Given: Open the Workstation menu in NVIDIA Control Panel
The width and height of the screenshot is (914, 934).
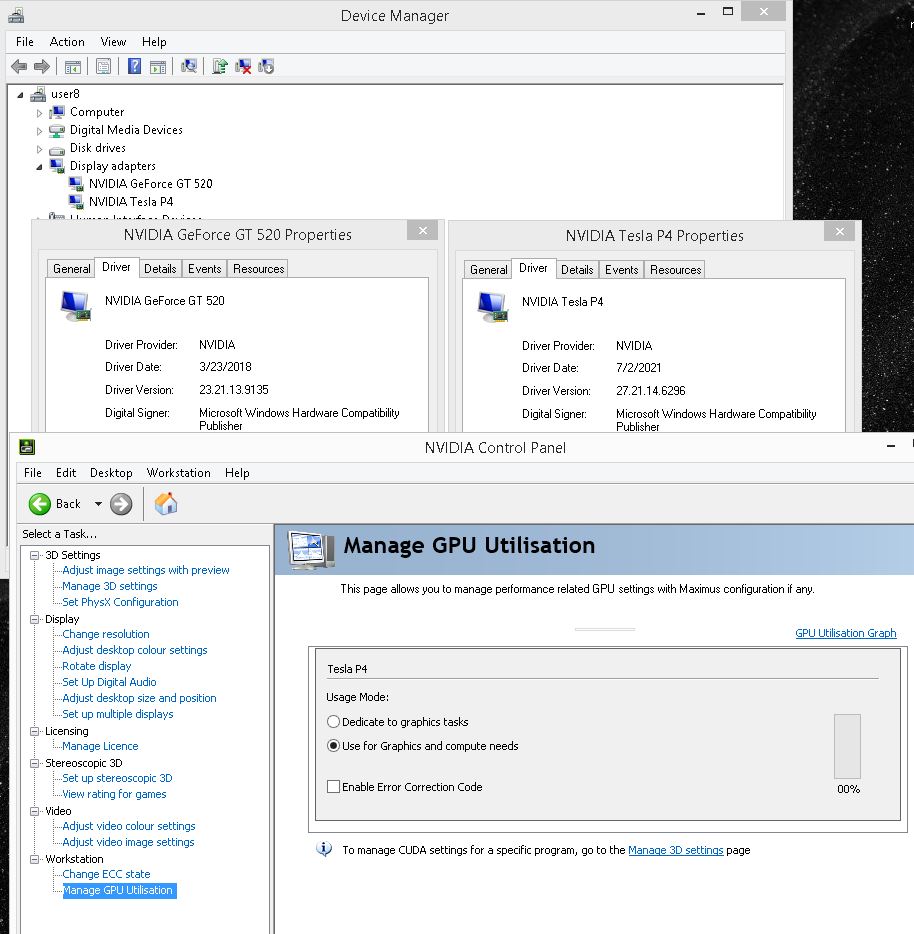Looking at the screenshot, I should pyautogui.click(x=178, y=473).
